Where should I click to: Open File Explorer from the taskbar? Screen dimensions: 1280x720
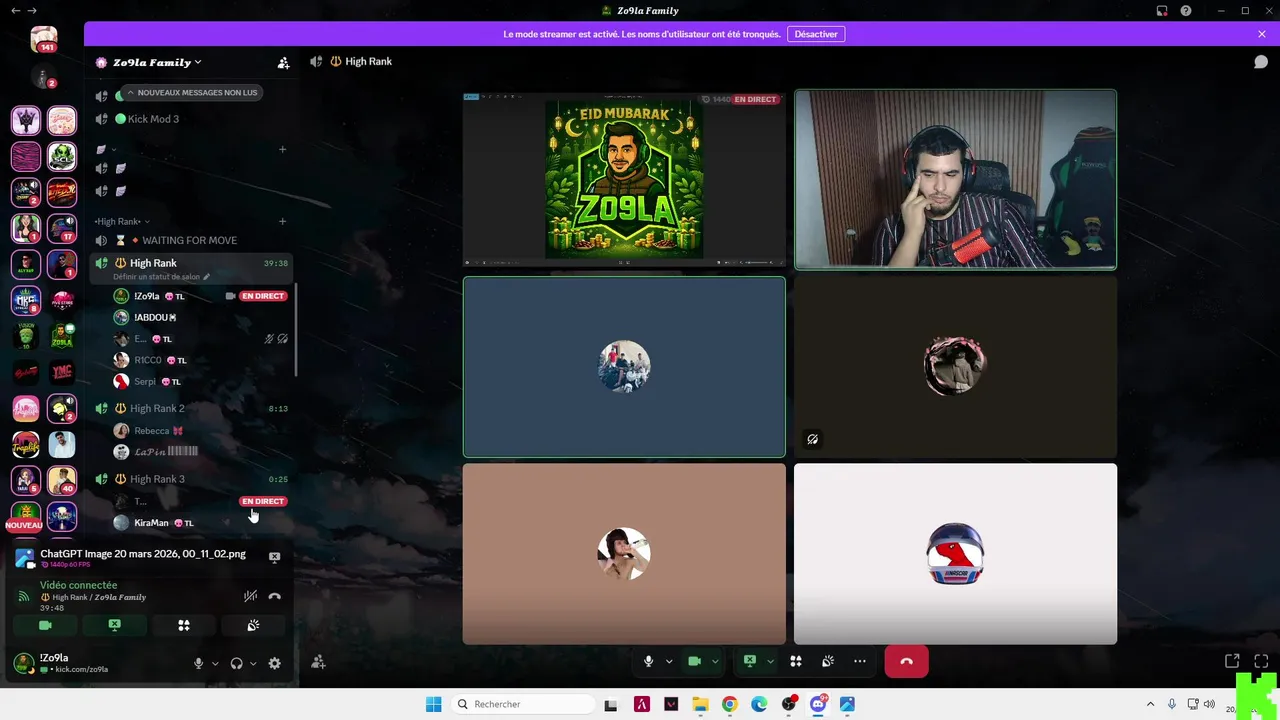pos(700,704)
